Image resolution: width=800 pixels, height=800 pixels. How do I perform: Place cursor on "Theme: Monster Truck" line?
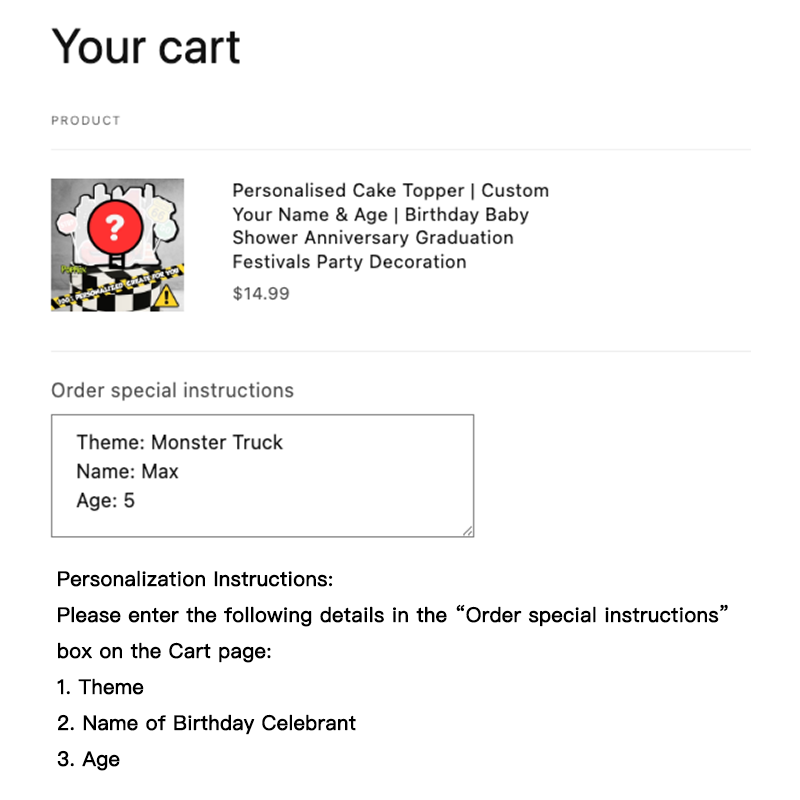point(180,442)
